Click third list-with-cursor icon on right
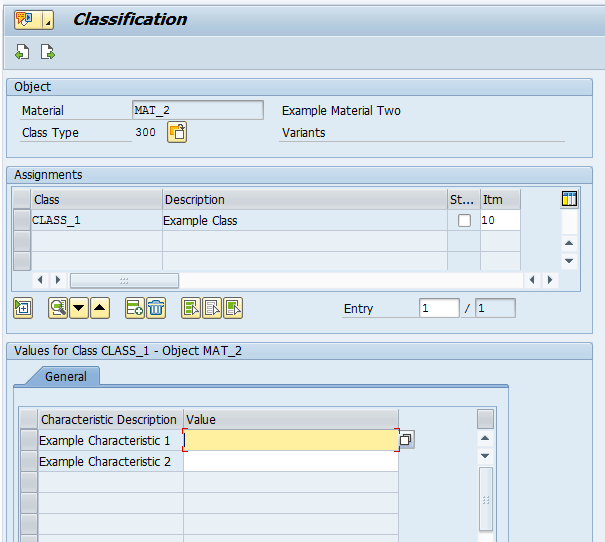The image size is (605, 542). pos(233,308)
